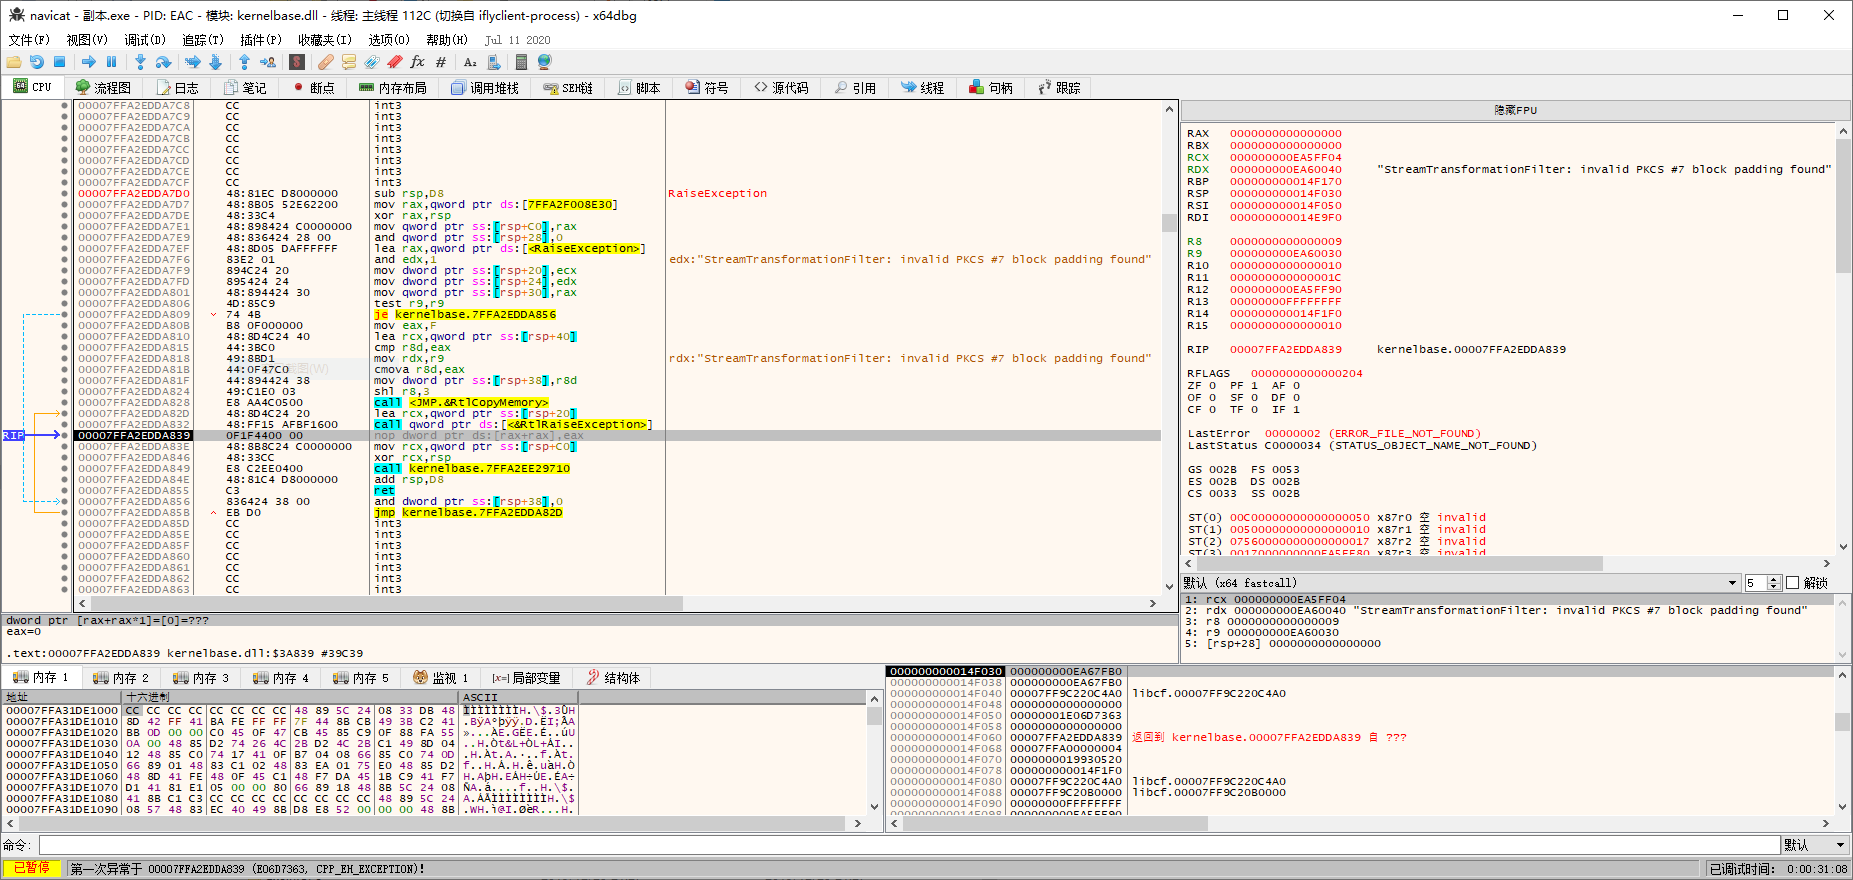Screen dimensions: 1853x880
Task: Open the 帮助(H) menu
Action: click(447, 40)
